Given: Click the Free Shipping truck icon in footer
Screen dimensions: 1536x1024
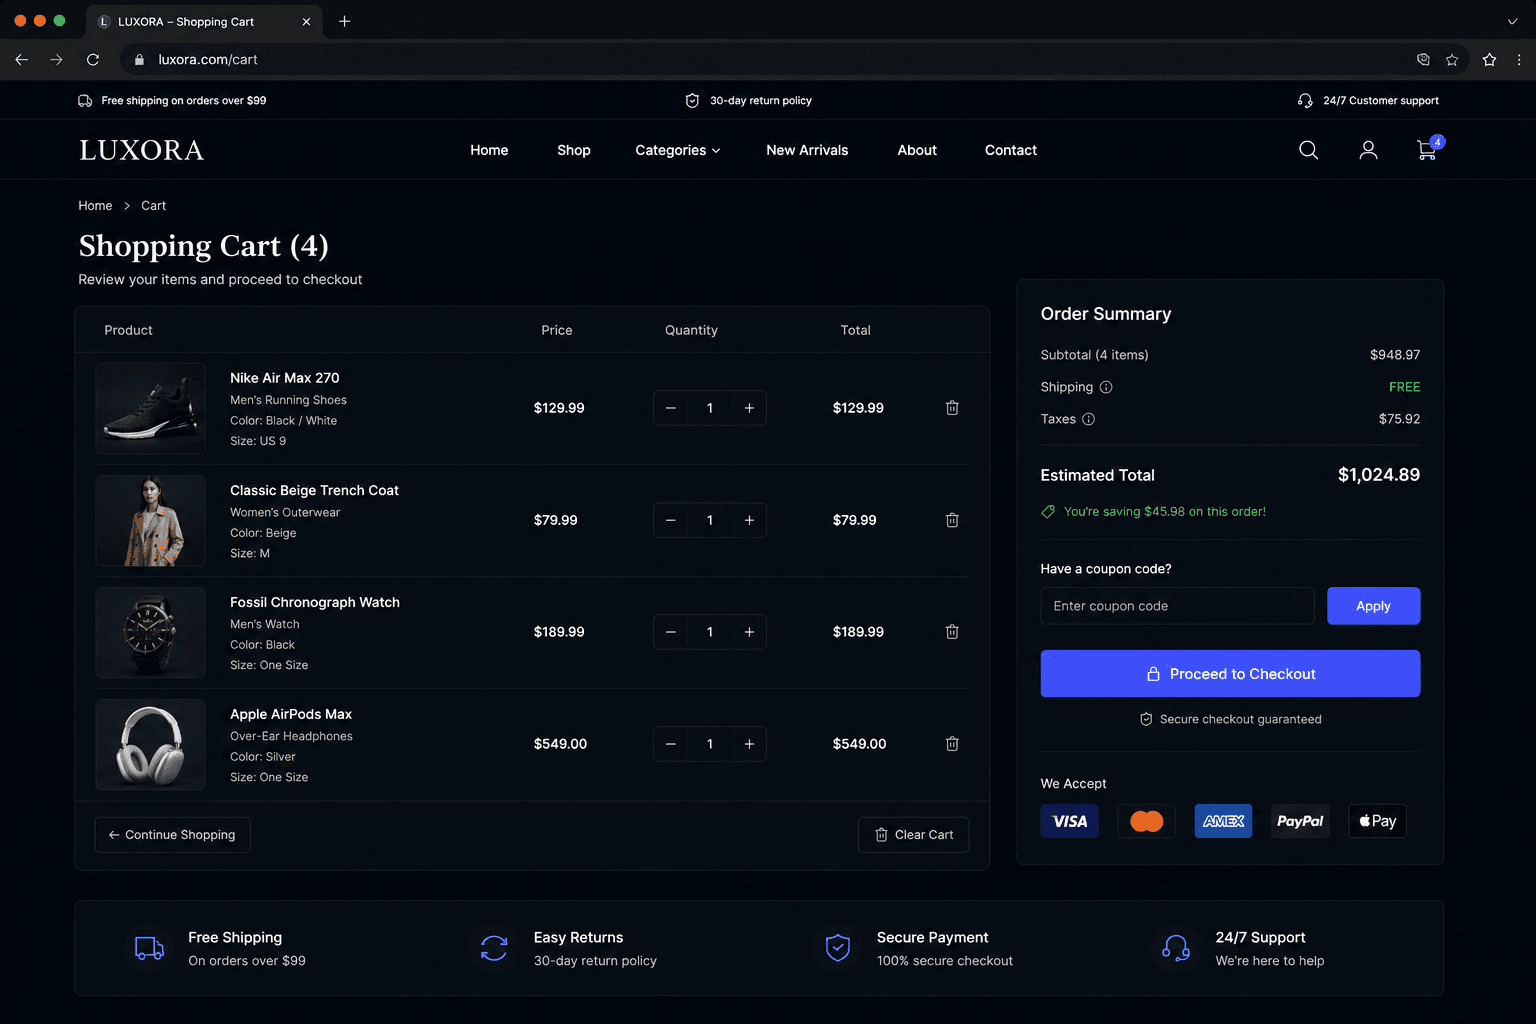Looking at the screenshot, I should 149,948.
